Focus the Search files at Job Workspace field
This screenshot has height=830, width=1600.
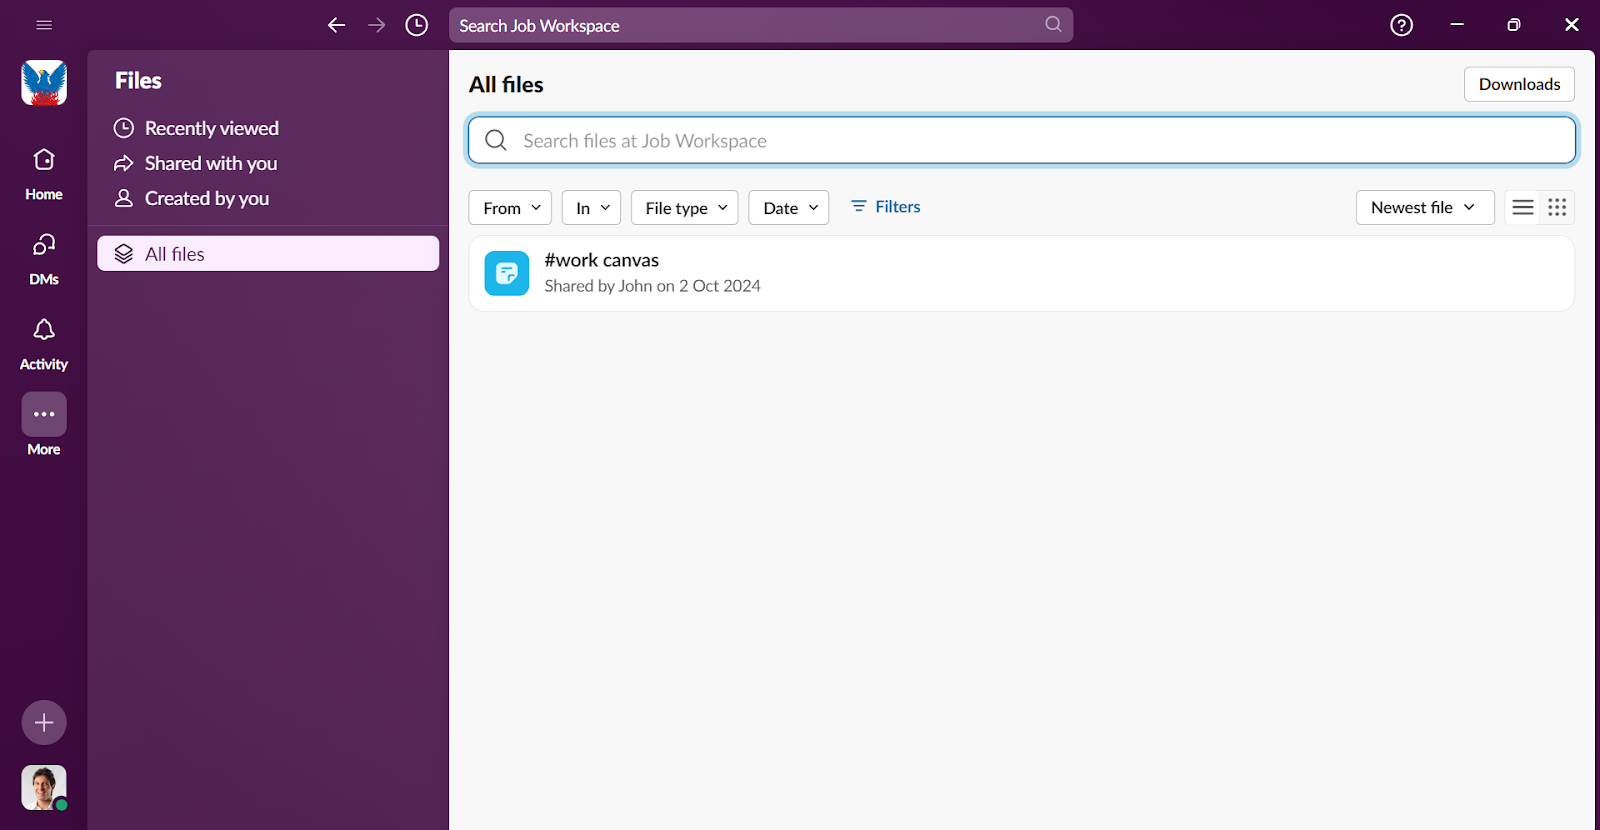(1022, 140)
